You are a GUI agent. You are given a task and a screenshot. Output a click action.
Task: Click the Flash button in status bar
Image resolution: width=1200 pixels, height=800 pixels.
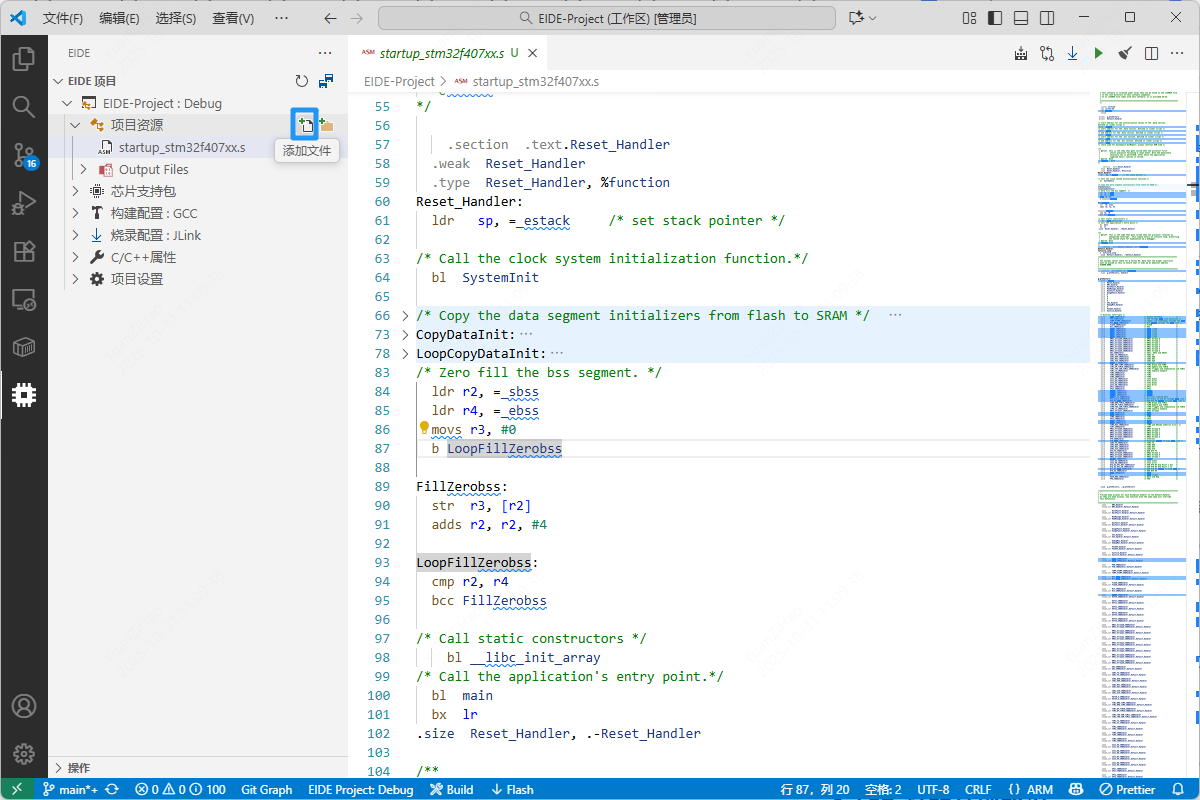tap(512, 789)
